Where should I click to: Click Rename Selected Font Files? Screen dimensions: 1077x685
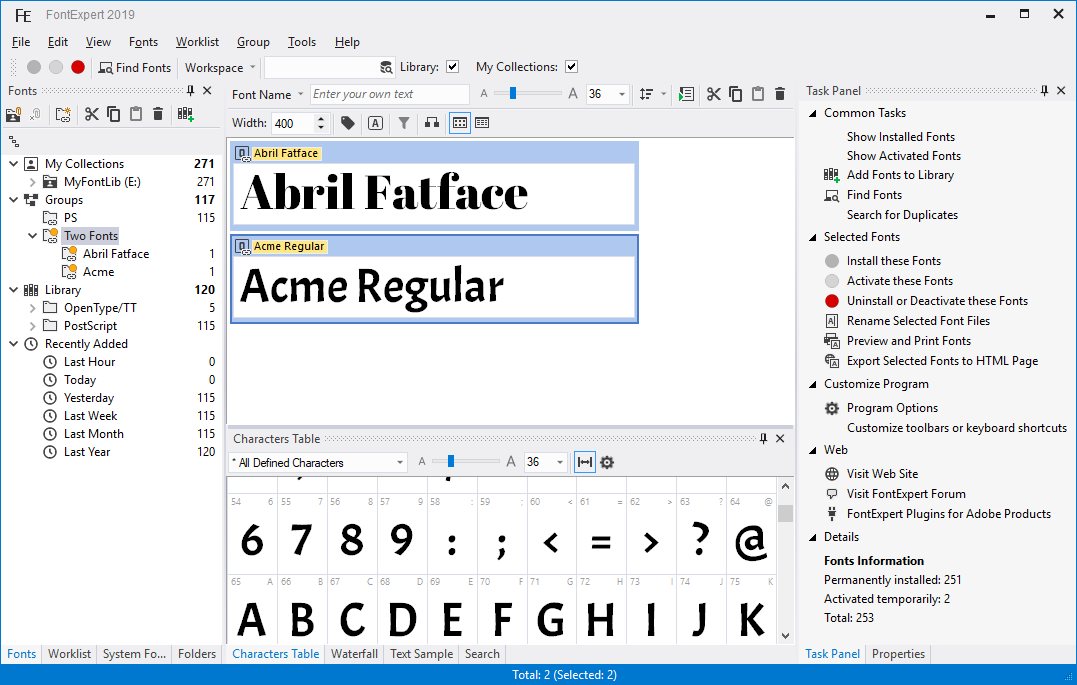point(918,321)
